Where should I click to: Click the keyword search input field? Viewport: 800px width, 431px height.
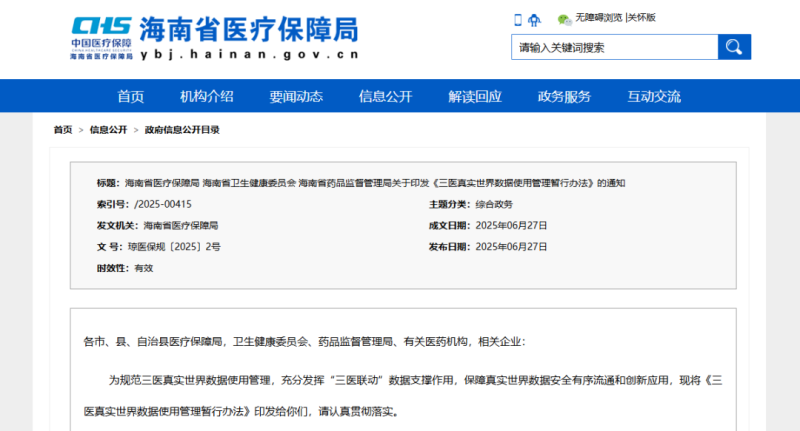tap(614, 47)
